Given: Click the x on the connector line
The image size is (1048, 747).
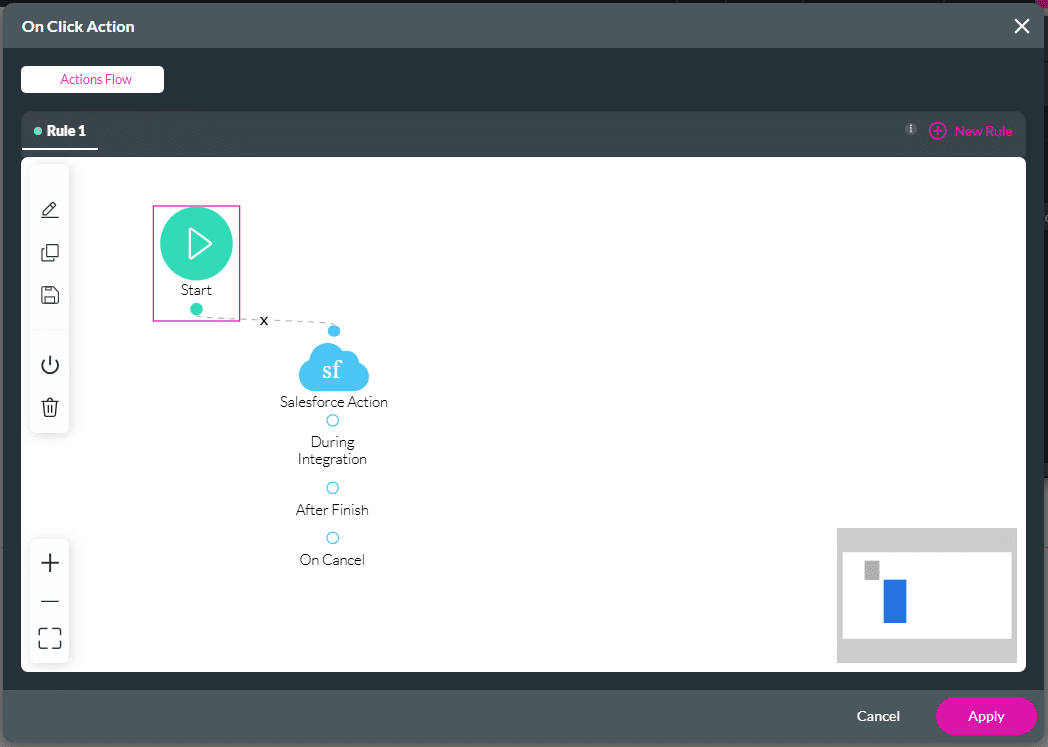Looking at the screenshot, I should pyautogui.click(x=264, y=321).
